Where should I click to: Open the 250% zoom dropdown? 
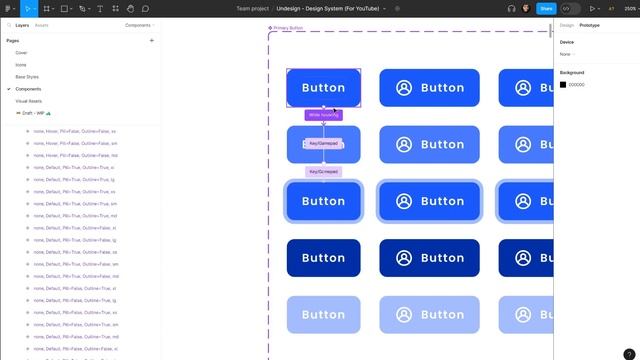pyautogui.click(x=631, y=9)
